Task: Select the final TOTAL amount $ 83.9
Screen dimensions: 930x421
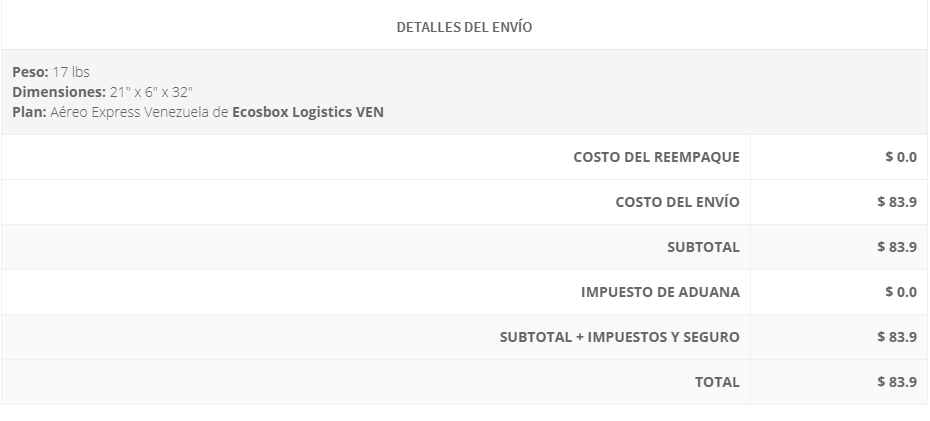Action: 896,382
